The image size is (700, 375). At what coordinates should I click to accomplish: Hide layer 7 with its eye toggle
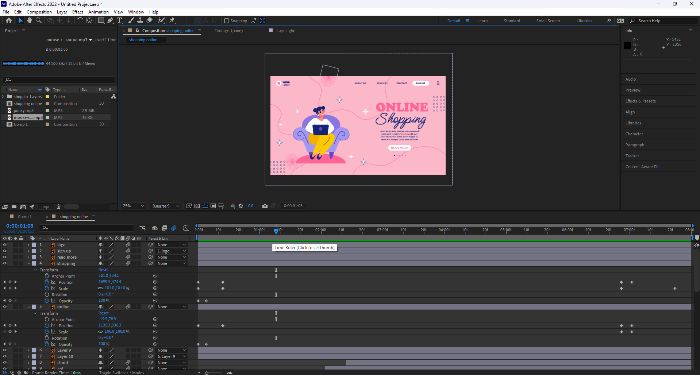point(4,357)
